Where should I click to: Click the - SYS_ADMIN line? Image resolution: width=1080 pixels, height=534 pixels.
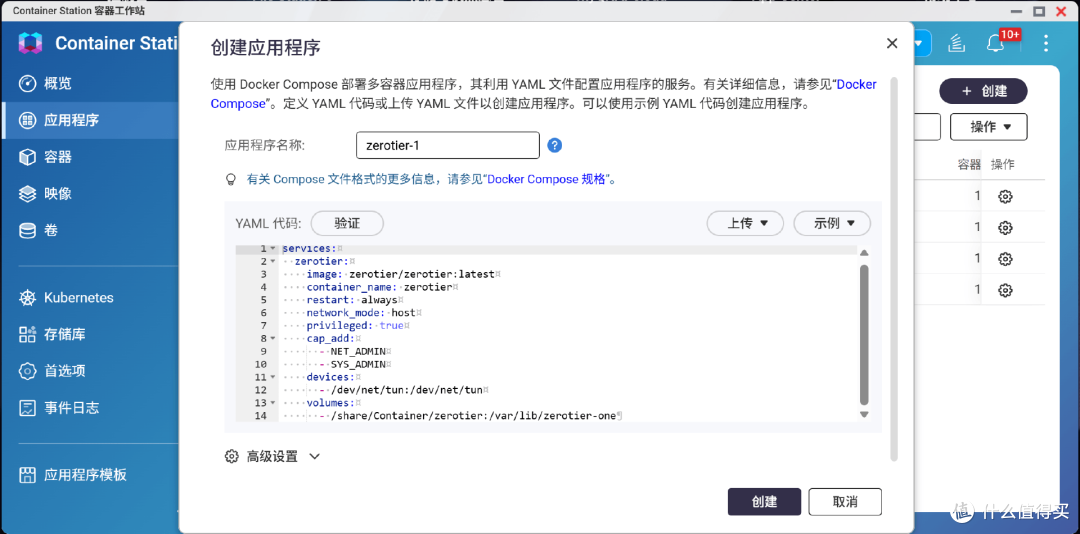click(x=355, y=364)
